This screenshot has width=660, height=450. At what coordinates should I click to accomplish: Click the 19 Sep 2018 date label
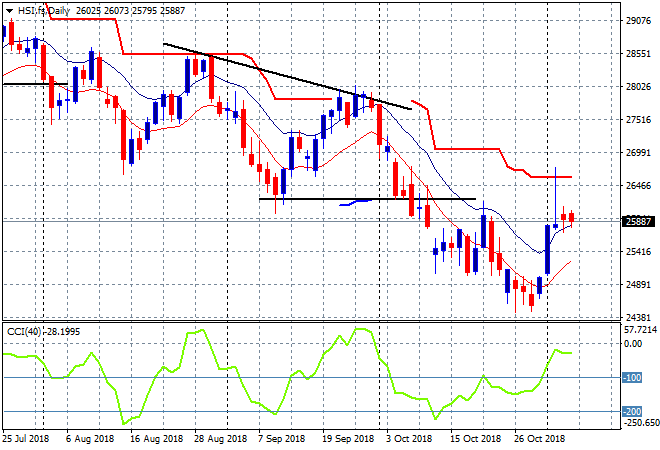point(348,439)
